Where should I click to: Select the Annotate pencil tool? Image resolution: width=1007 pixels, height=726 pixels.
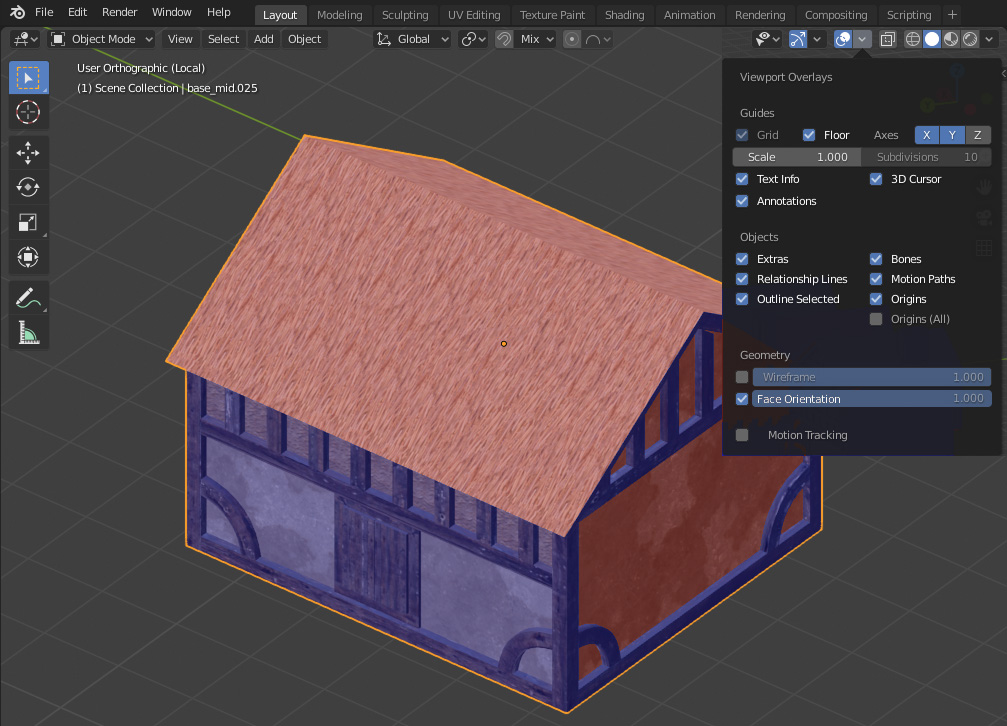[28, 298]
